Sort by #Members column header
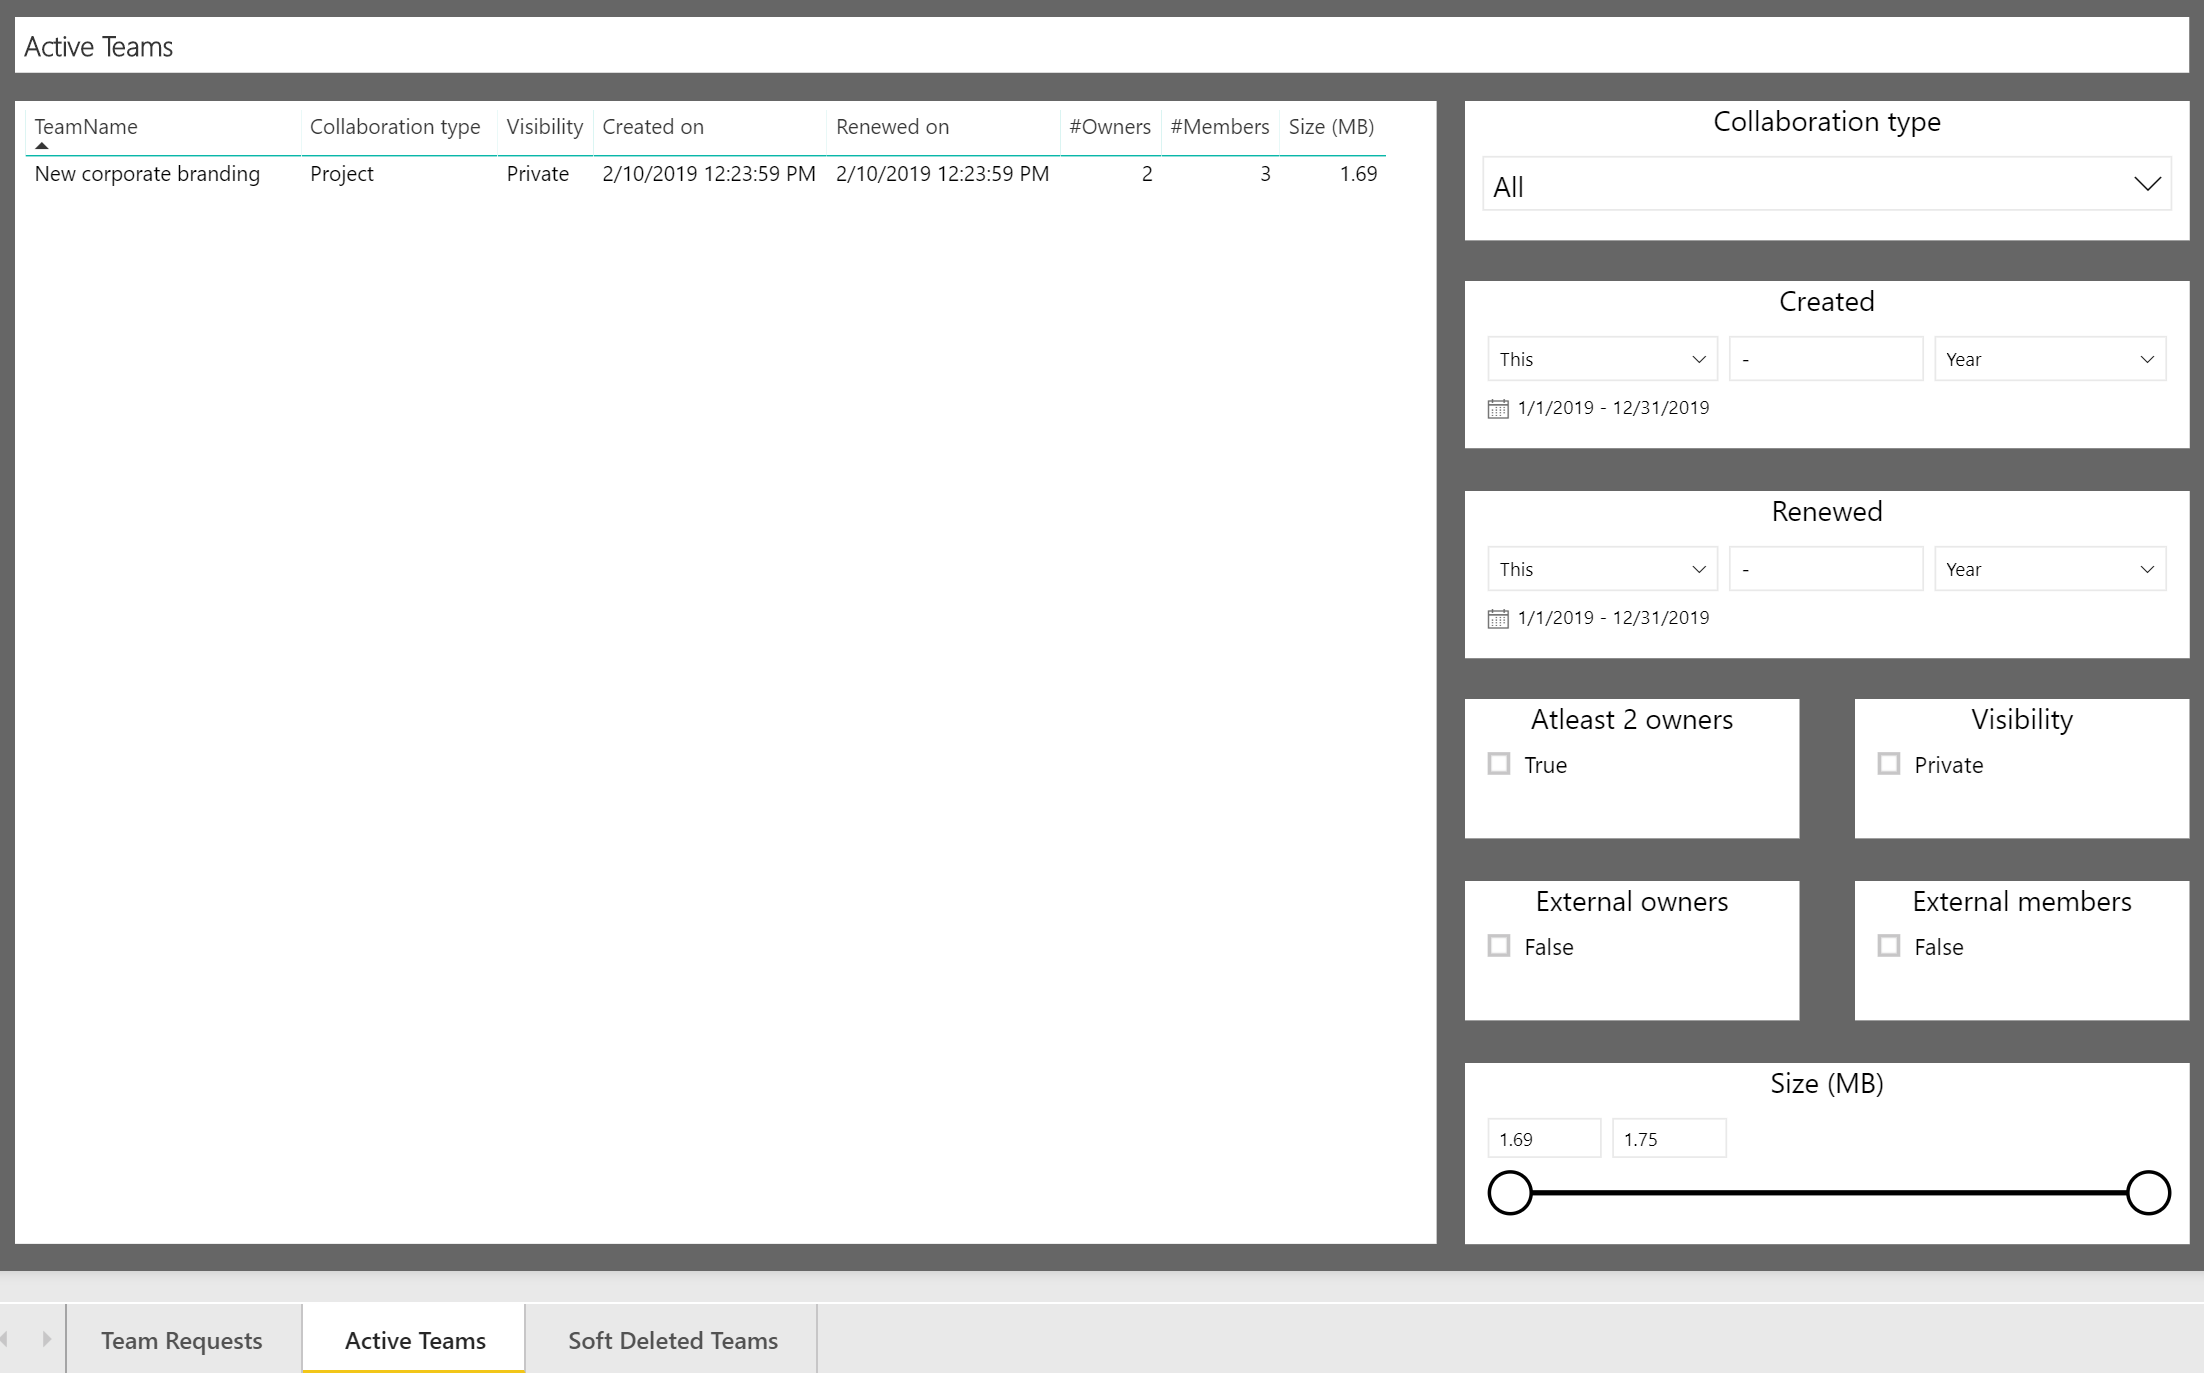This screenshot has height=1373, width=2204. point(1219,127)
